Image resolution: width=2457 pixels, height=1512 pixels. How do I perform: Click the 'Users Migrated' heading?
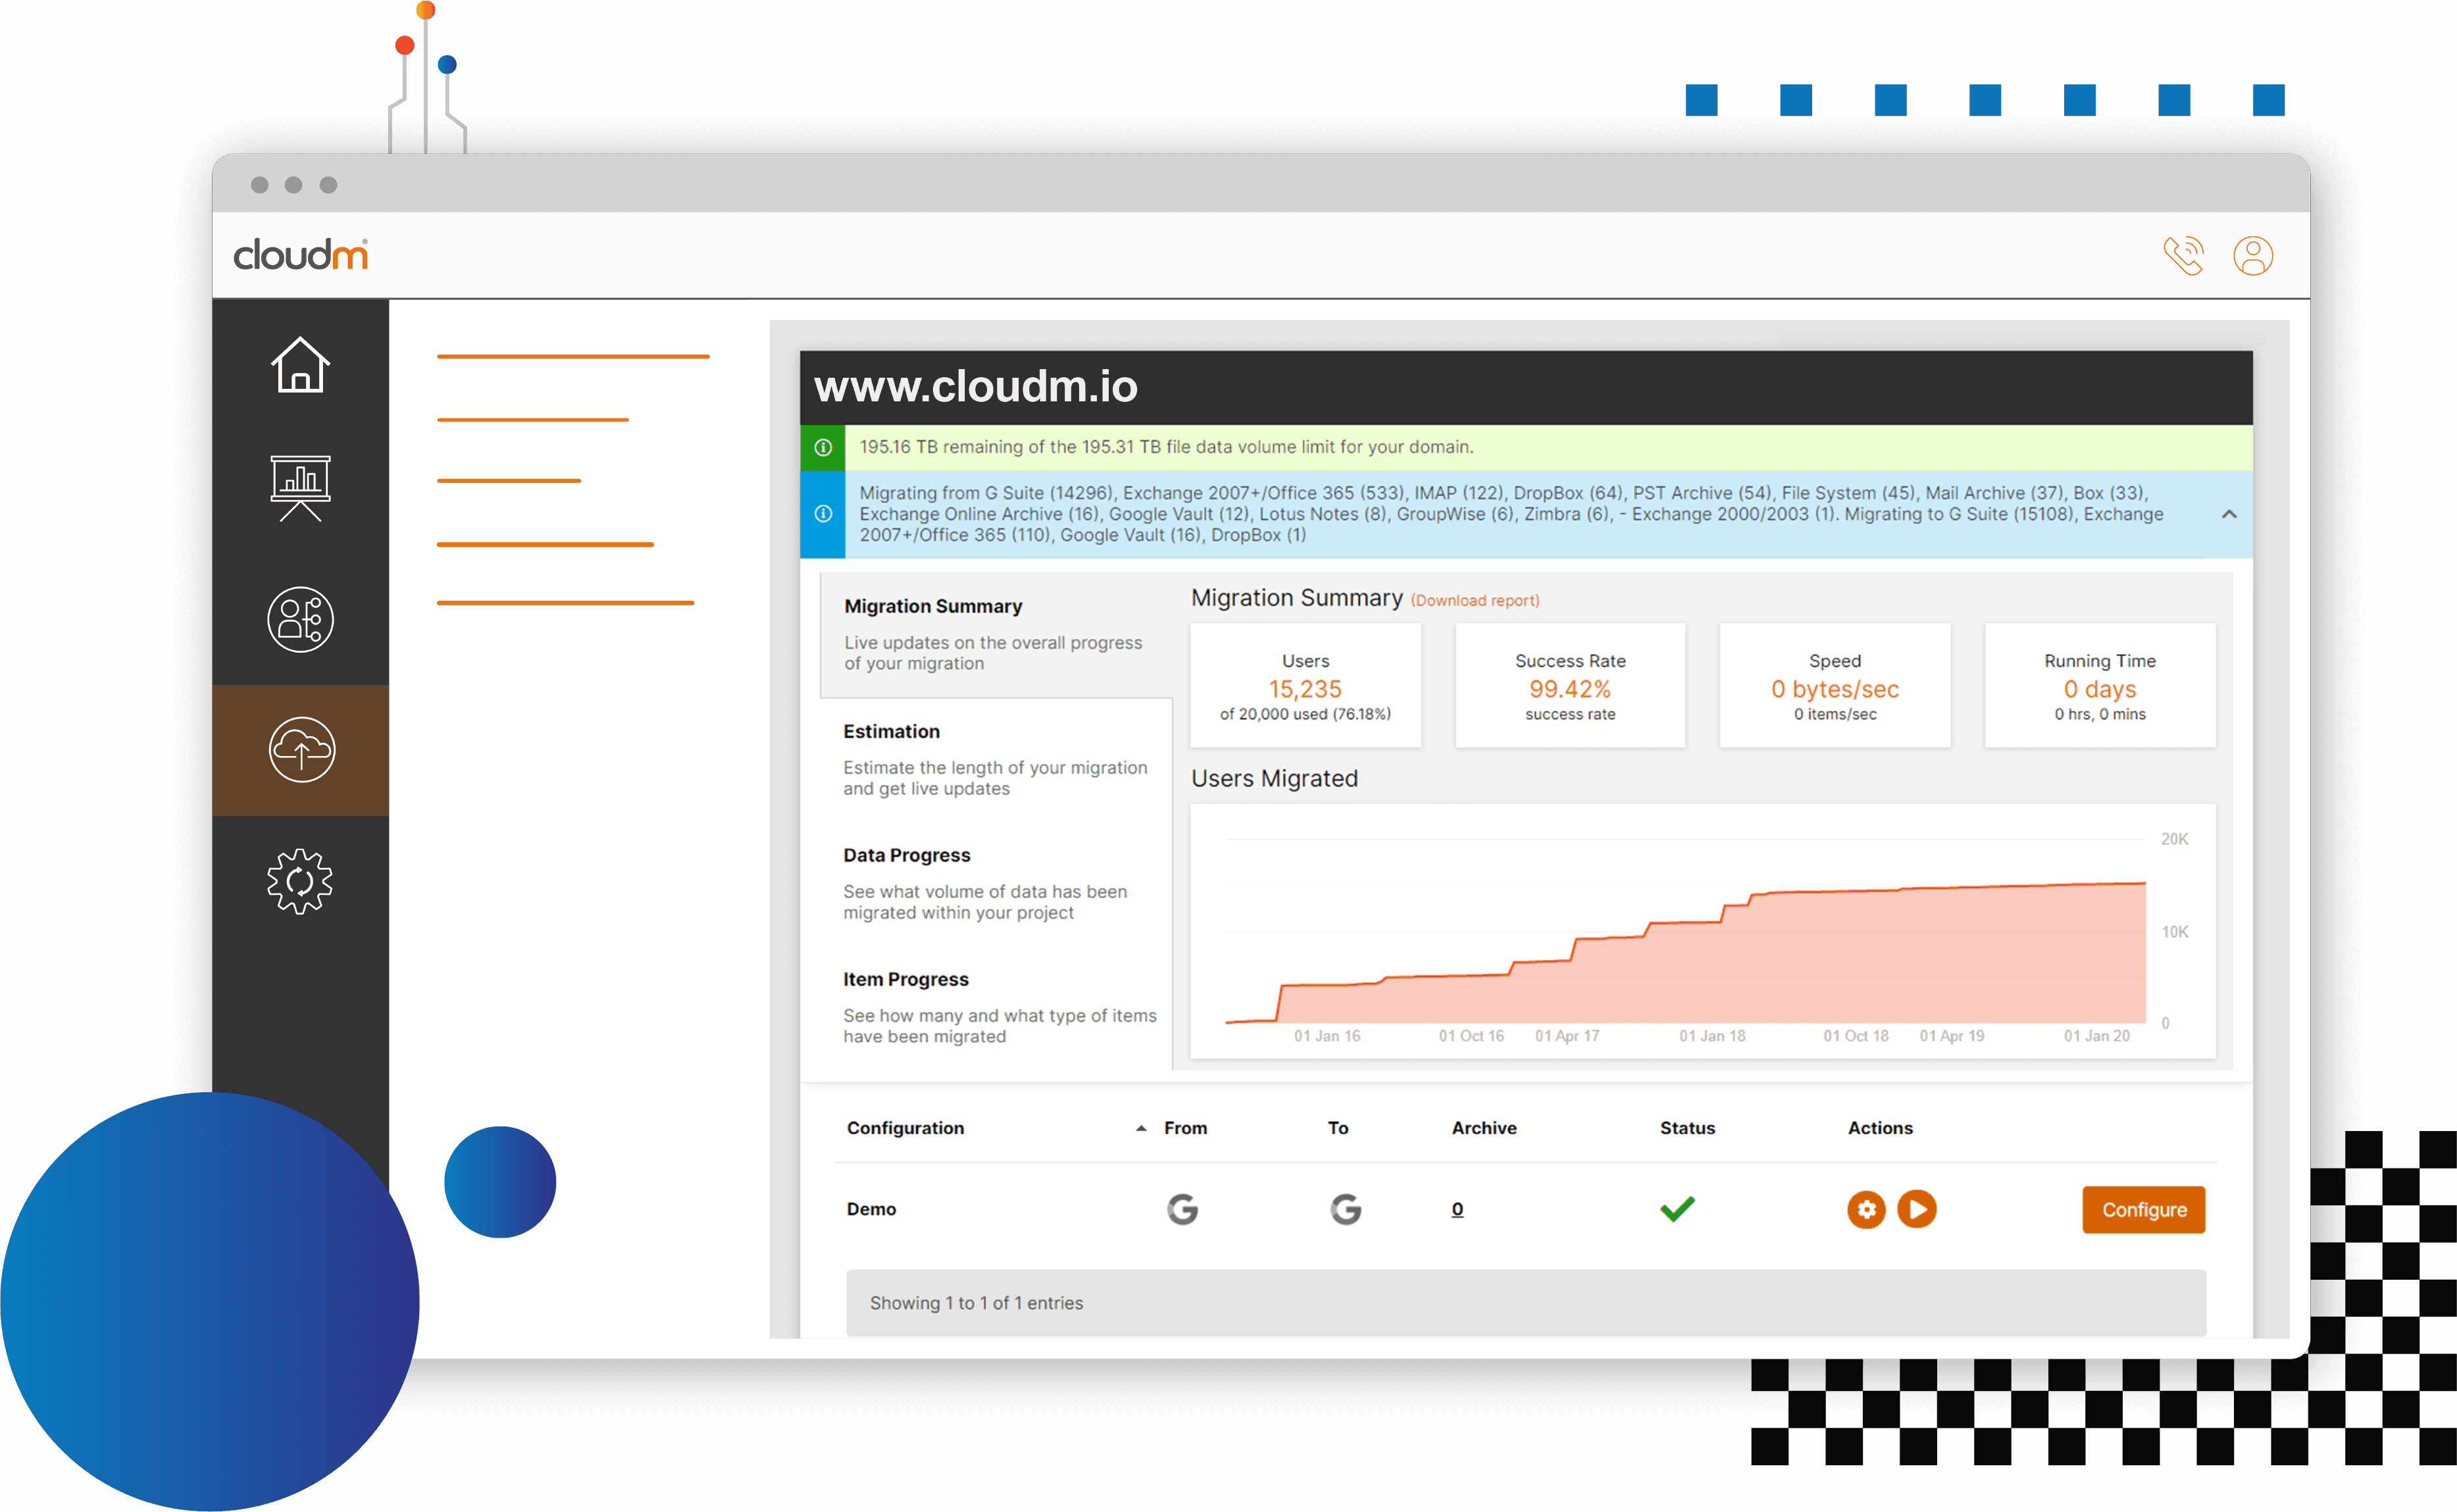[x=1274, y=778]
